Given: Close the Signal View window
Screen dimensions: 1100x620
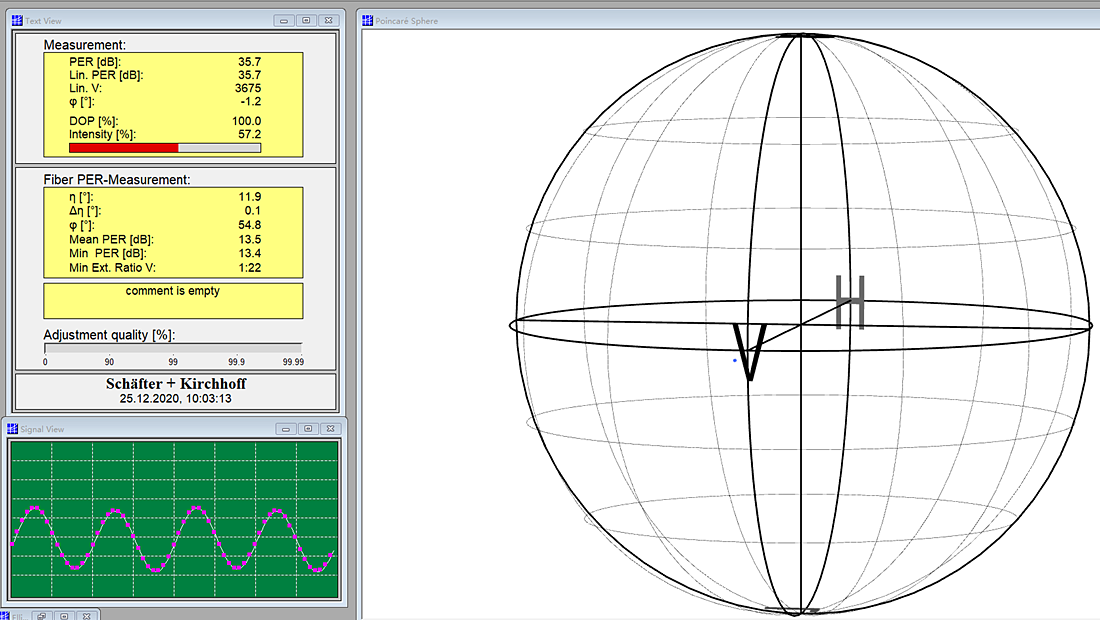Looking at the screenshot, I should tap(328, 429).
